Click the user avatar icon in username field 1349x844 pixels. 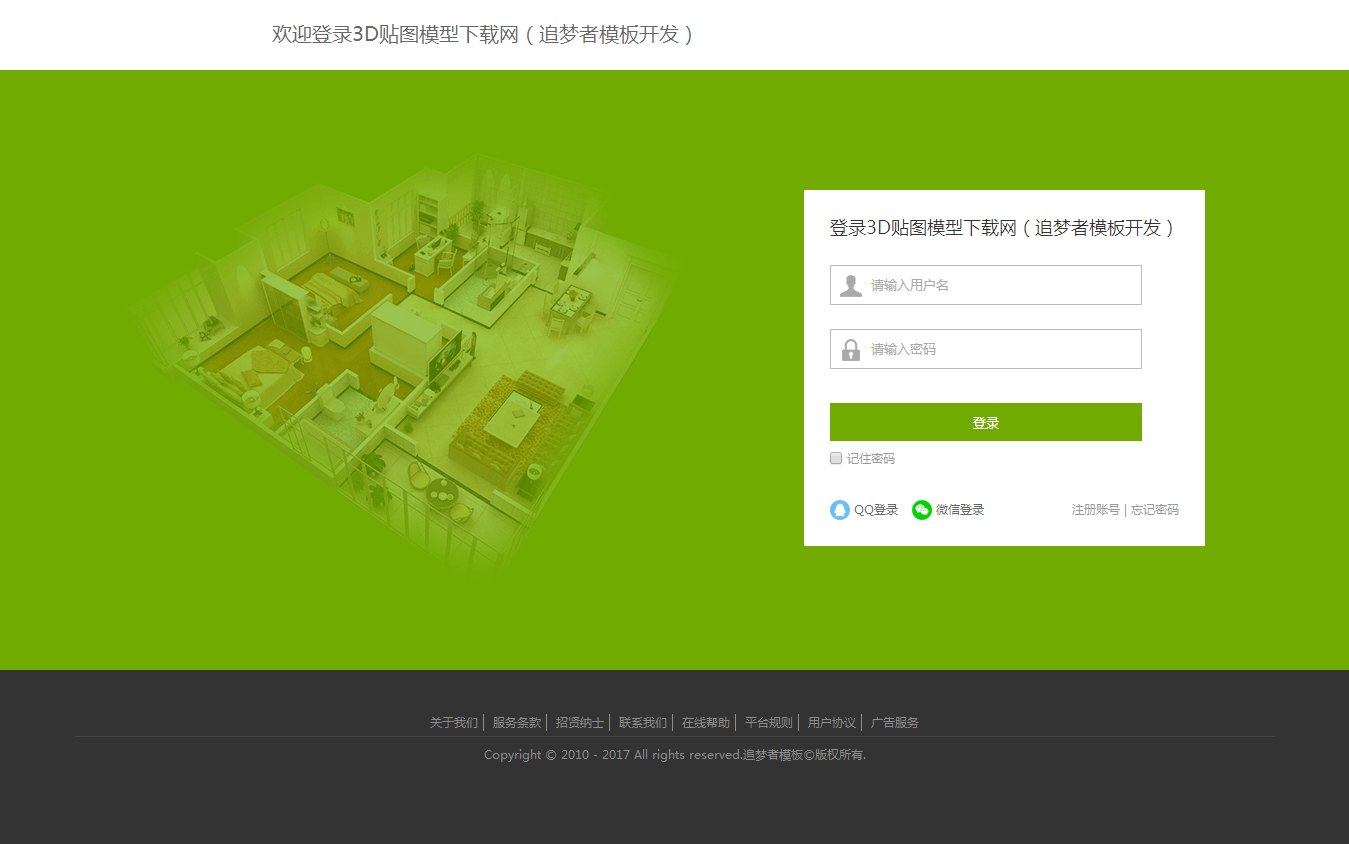click(851, 286)
